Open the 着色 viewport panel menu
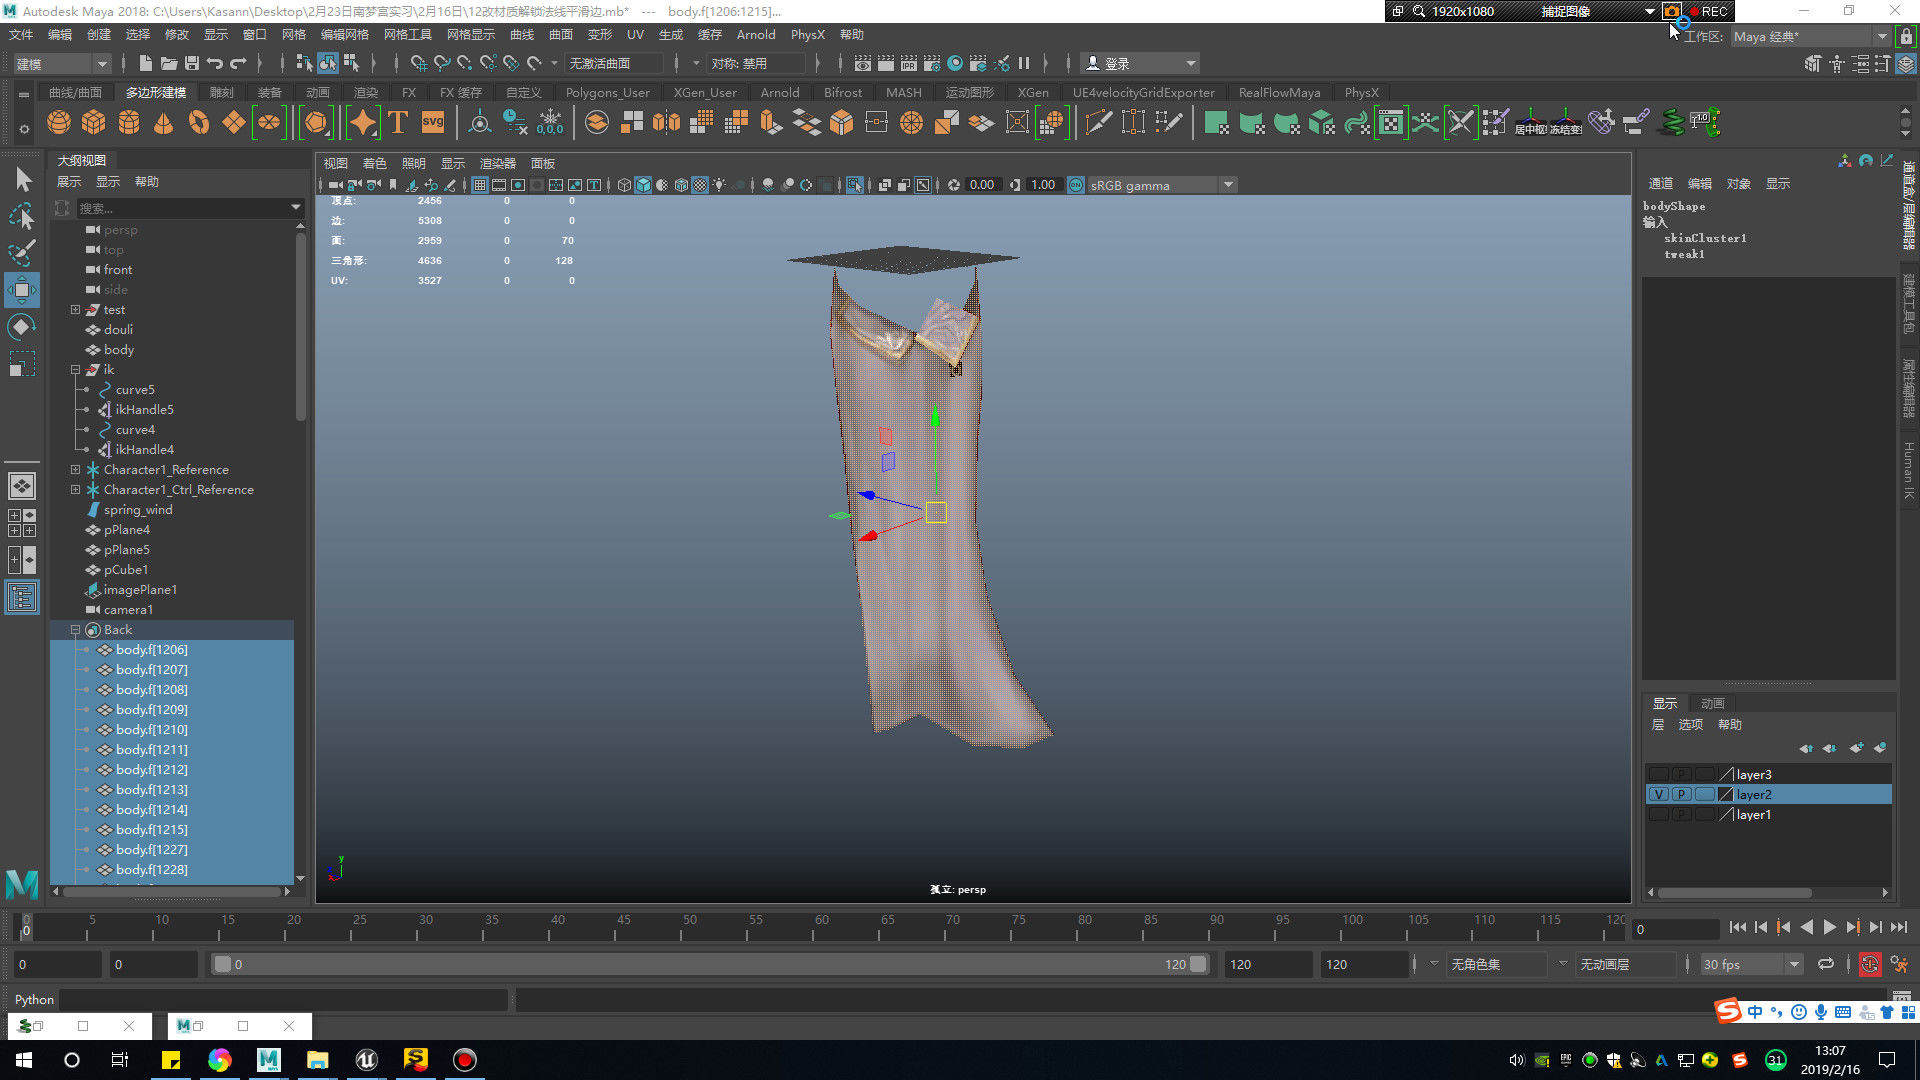The height and width of the screenshot is (1080, 1920). tap(374, 163)
